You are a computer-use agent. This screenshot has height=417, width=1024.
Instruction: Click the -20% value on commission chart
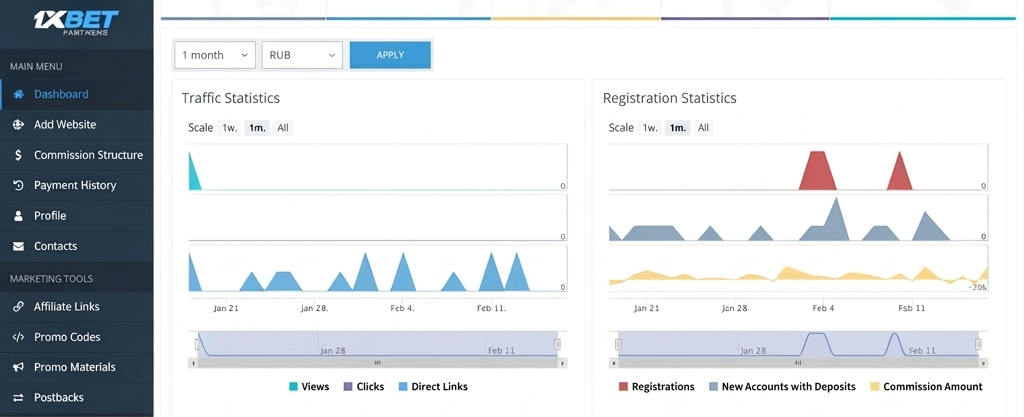tap(978, 287)
